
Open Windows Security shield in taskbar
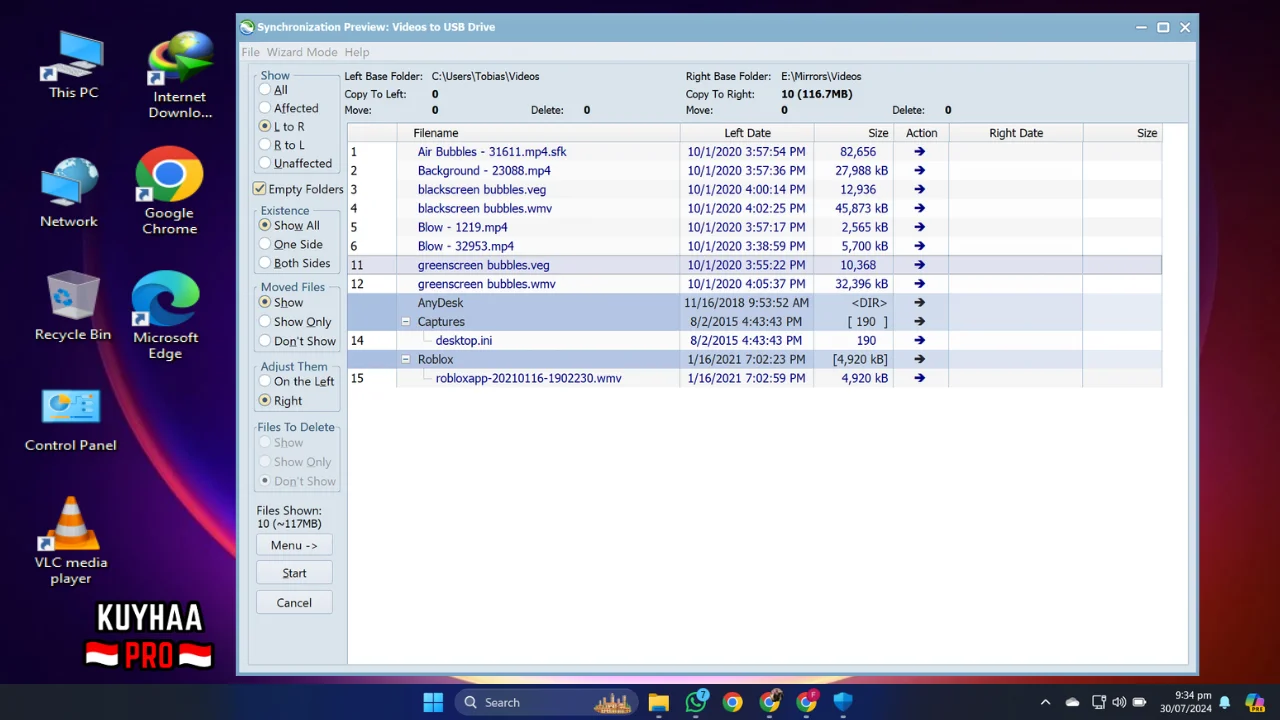tap(843, 702)
